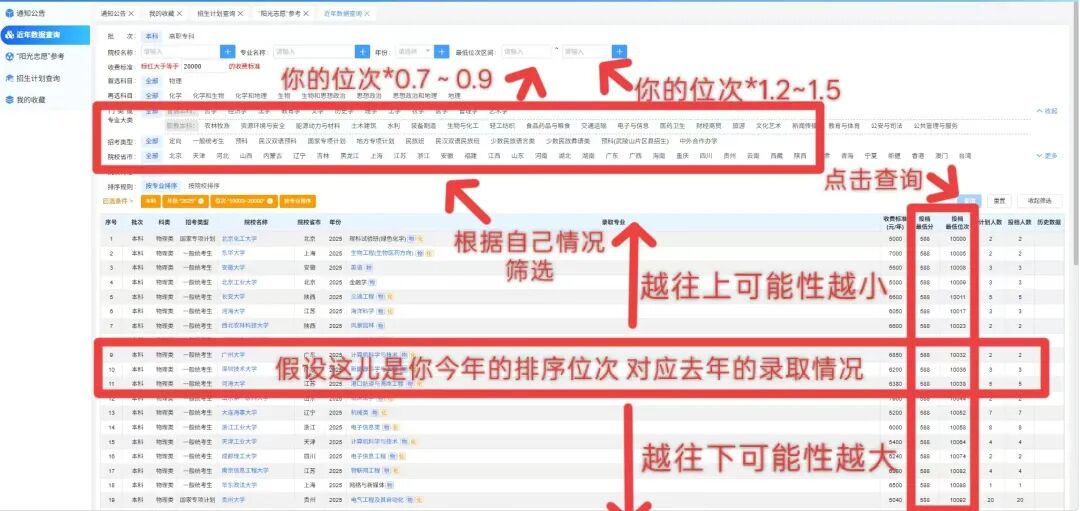Choose 思想政治和地理 under 再选科目
Image resolution: width=1080 pixels, height=511 pixels.
[x=415, y=96]
